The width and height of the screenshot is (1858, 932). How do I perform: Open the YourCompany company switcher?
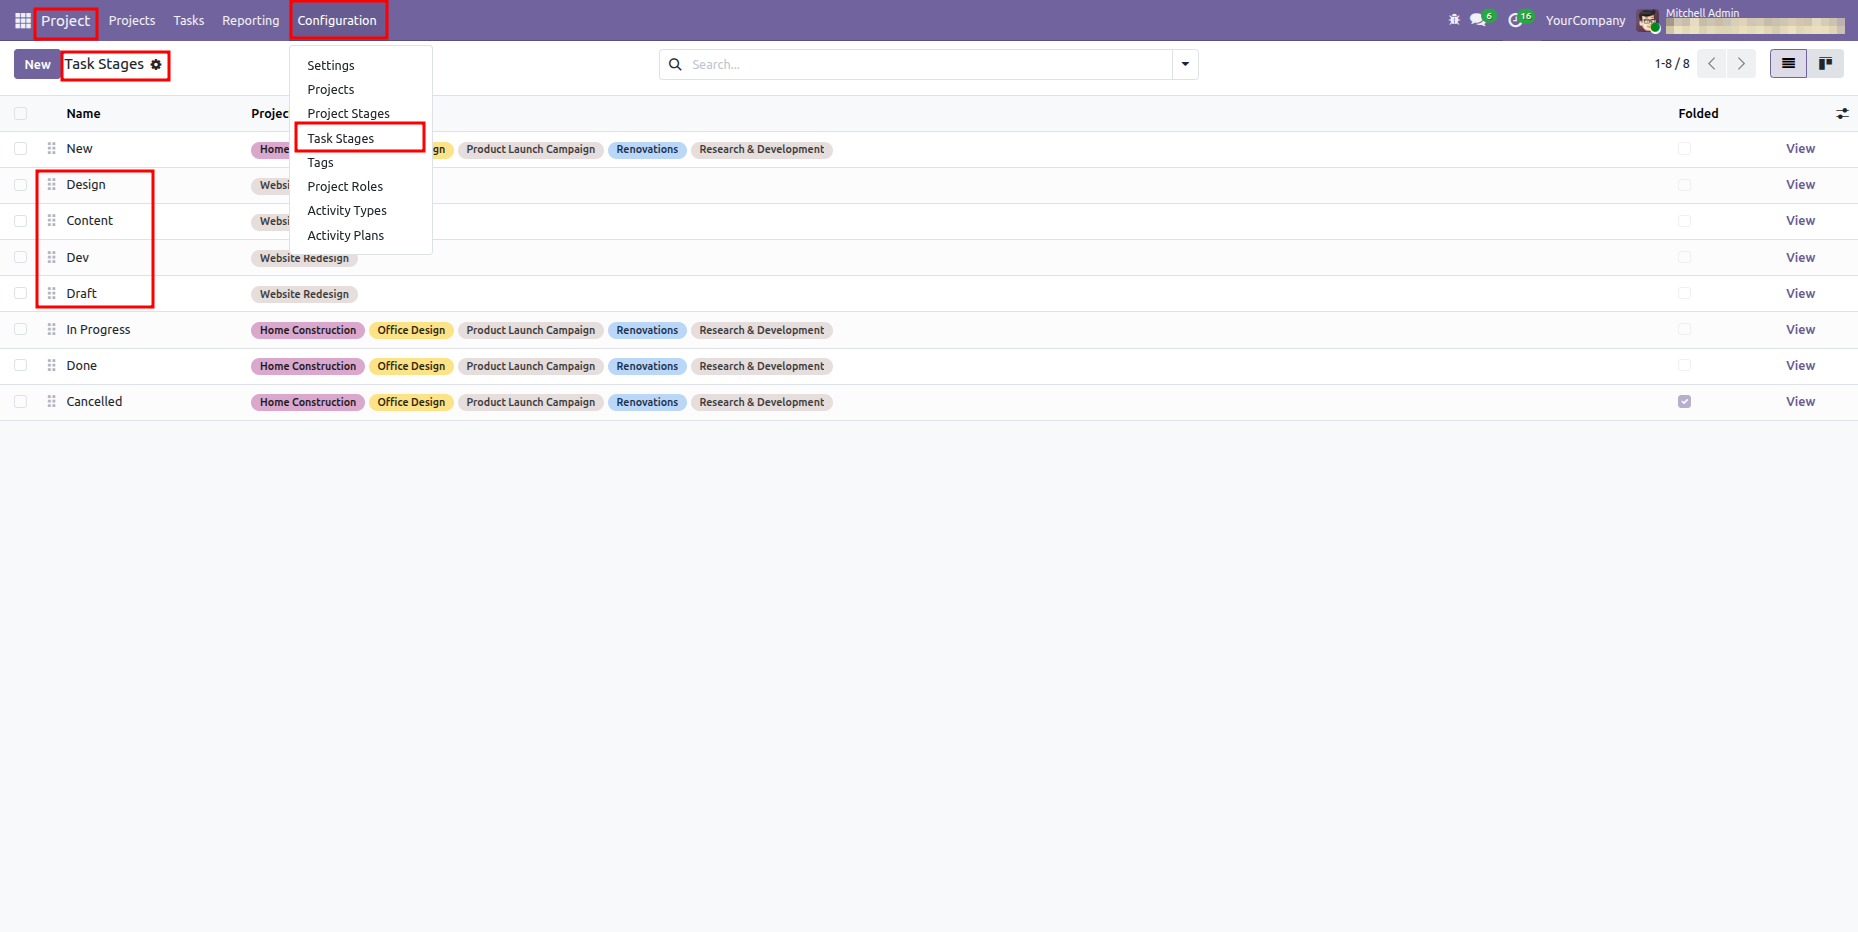[x=1585, y=20]
